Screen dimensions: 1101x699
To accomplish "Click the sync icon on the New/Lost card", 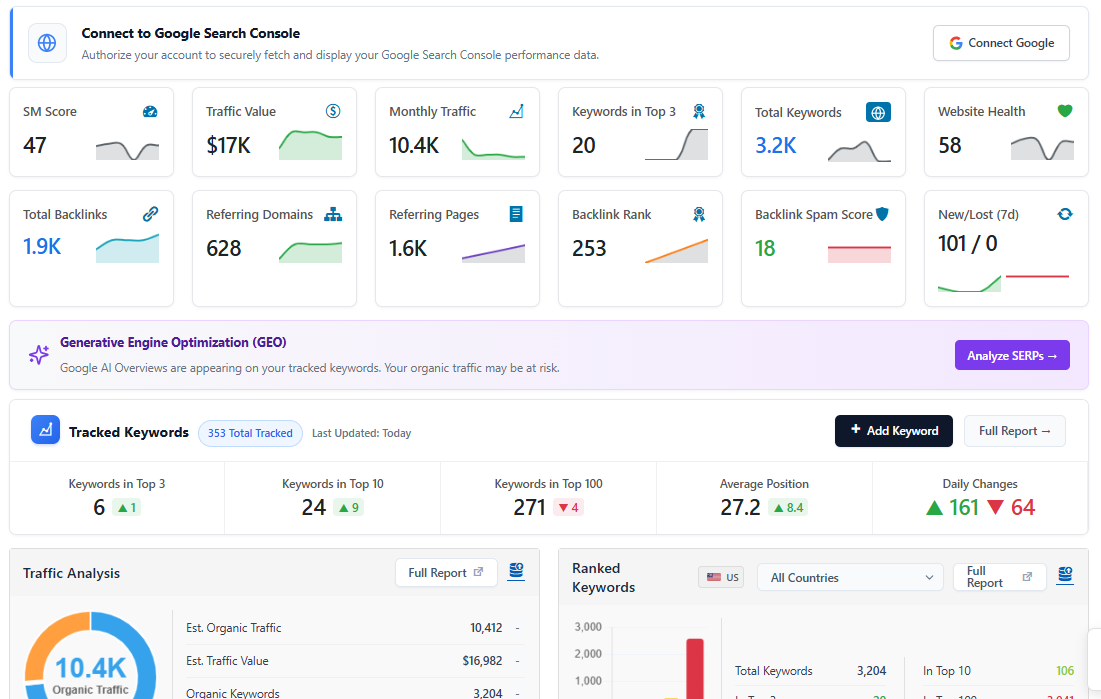I will click(1064, 214).
